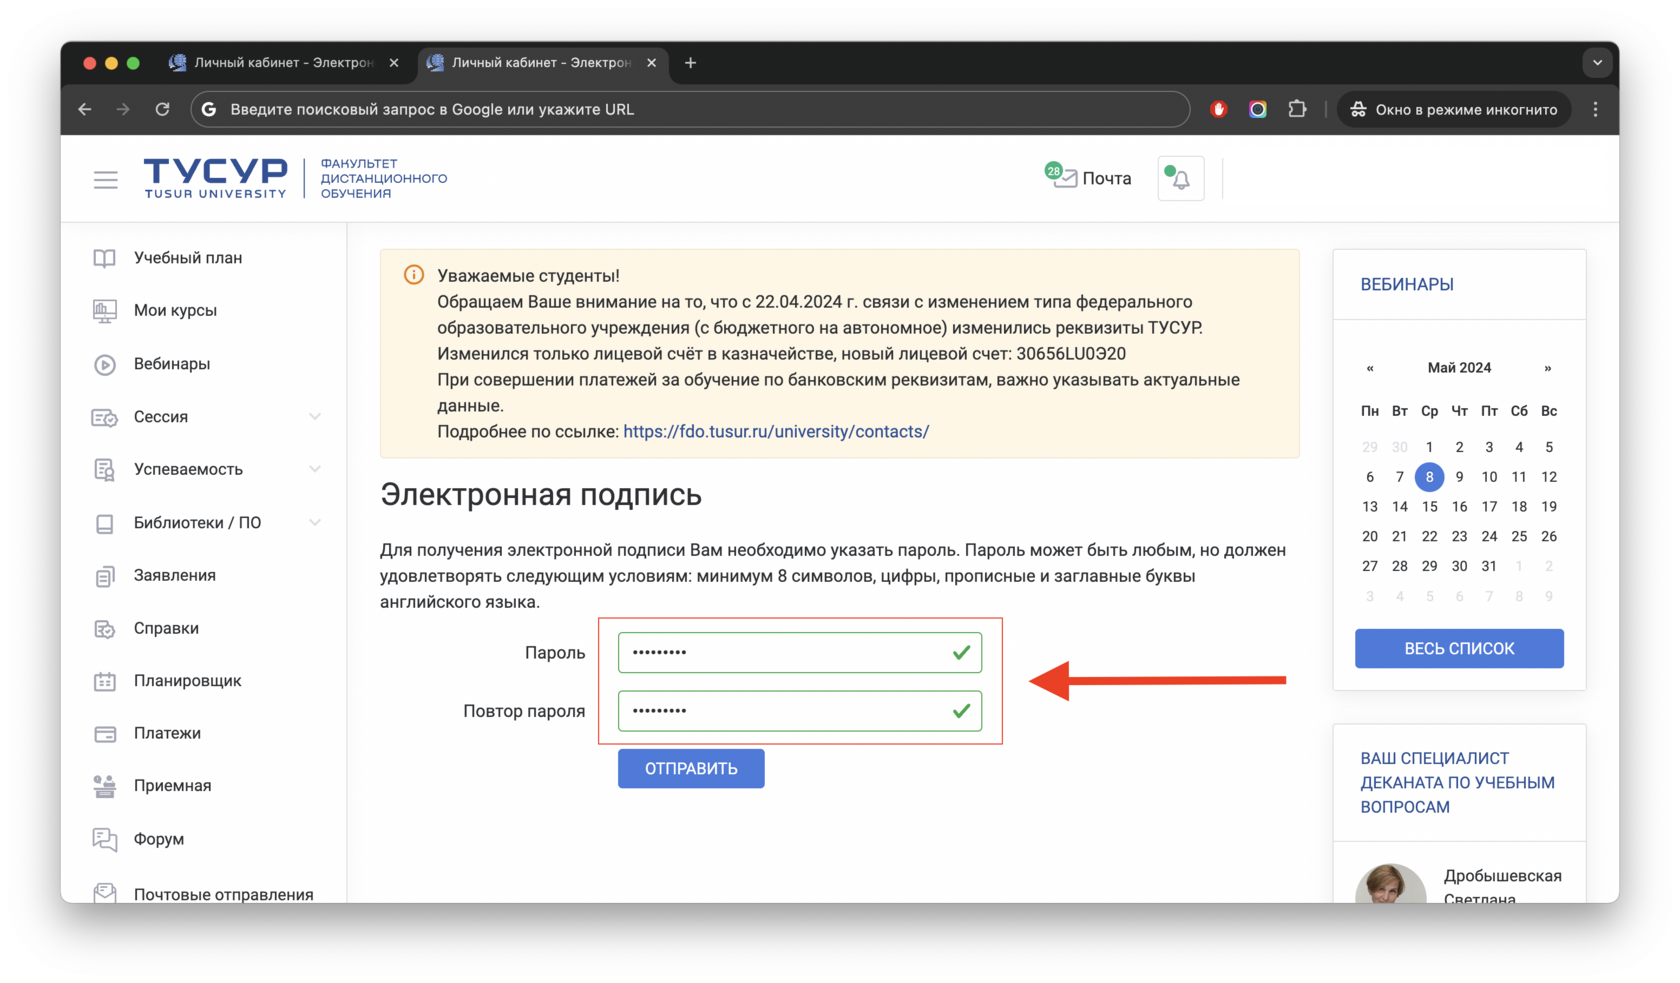Click the Форум chat icon
Viewport: 1680px width, 983px height.
pyautogui.click(x=105, y=839)
